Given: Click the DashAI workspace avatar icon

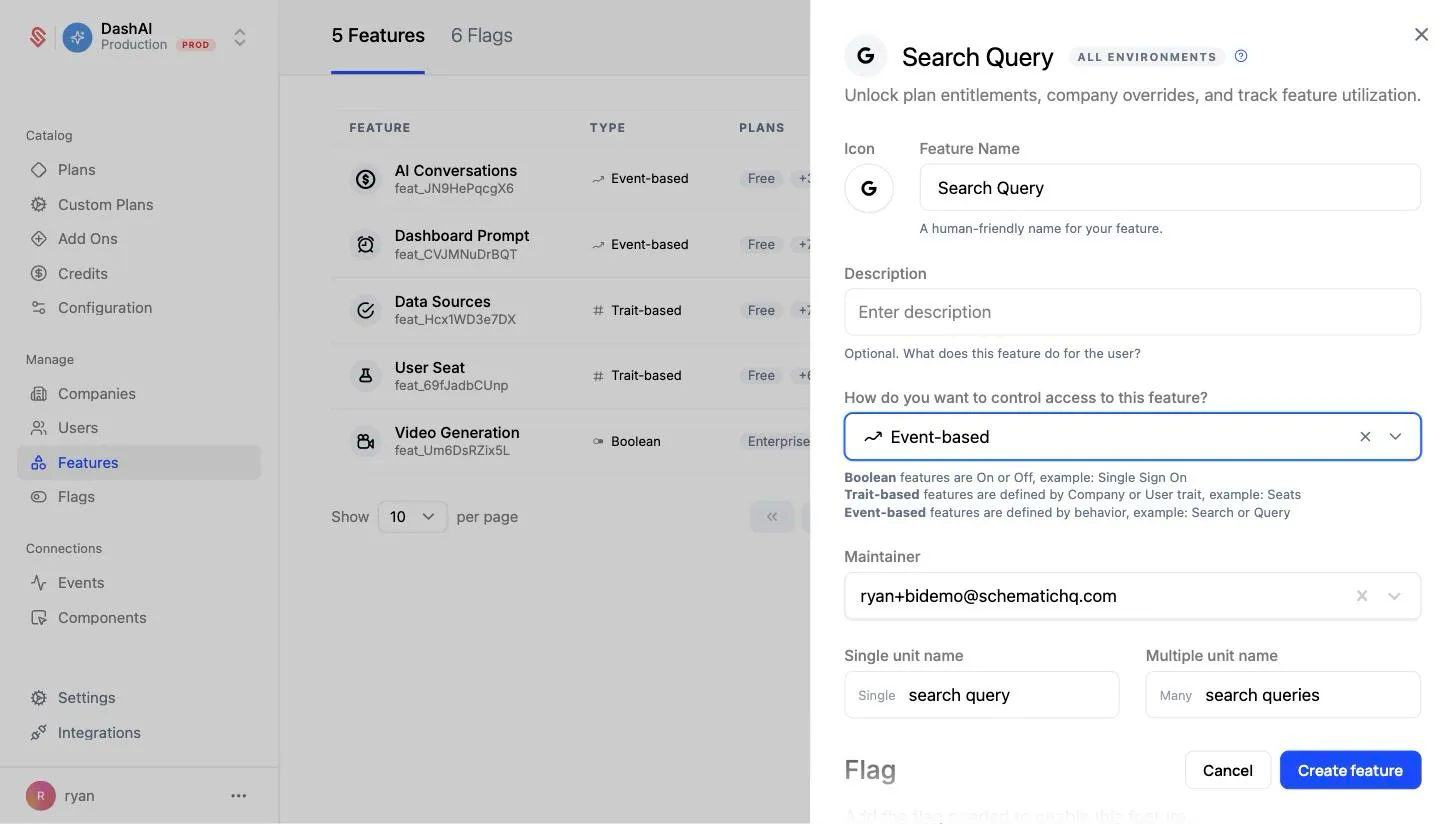Looking at the screenshot, I should click(77, 37).
